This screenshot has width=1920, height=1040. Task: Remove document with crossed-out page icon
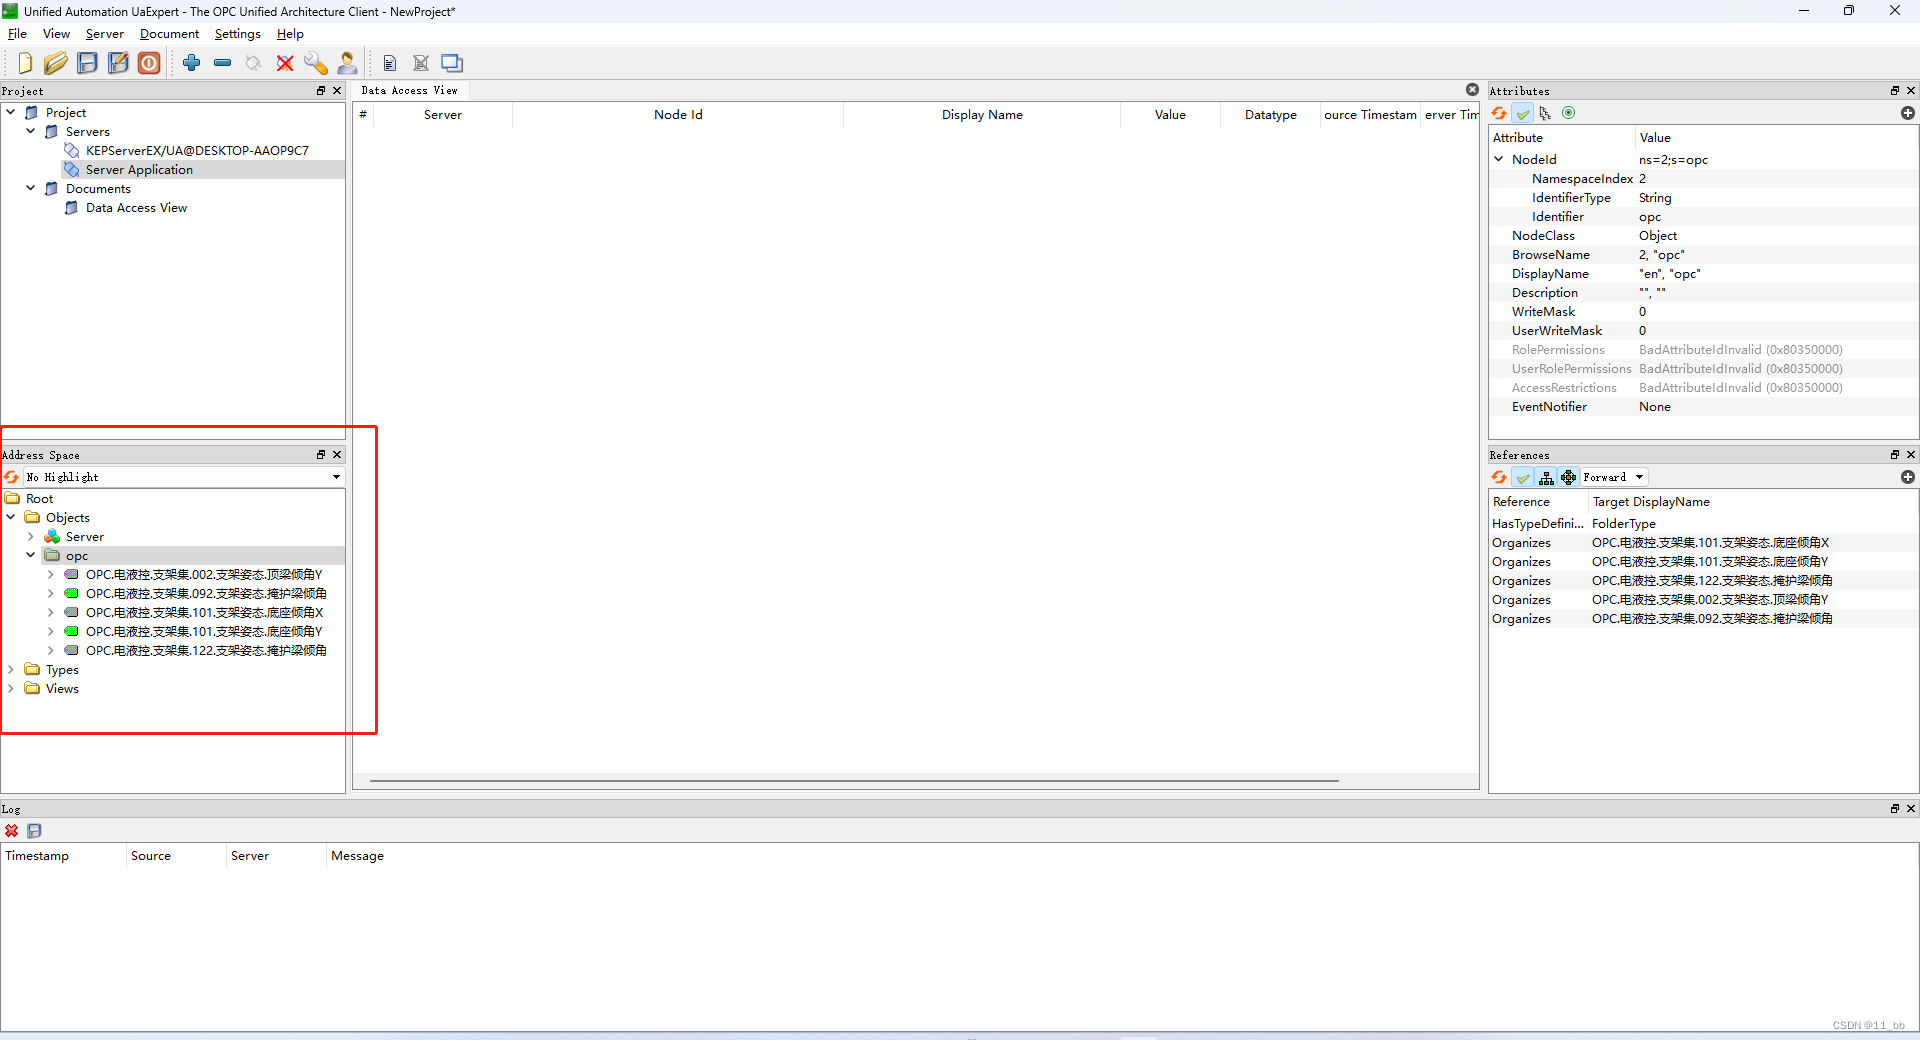(x=421, y=63)
